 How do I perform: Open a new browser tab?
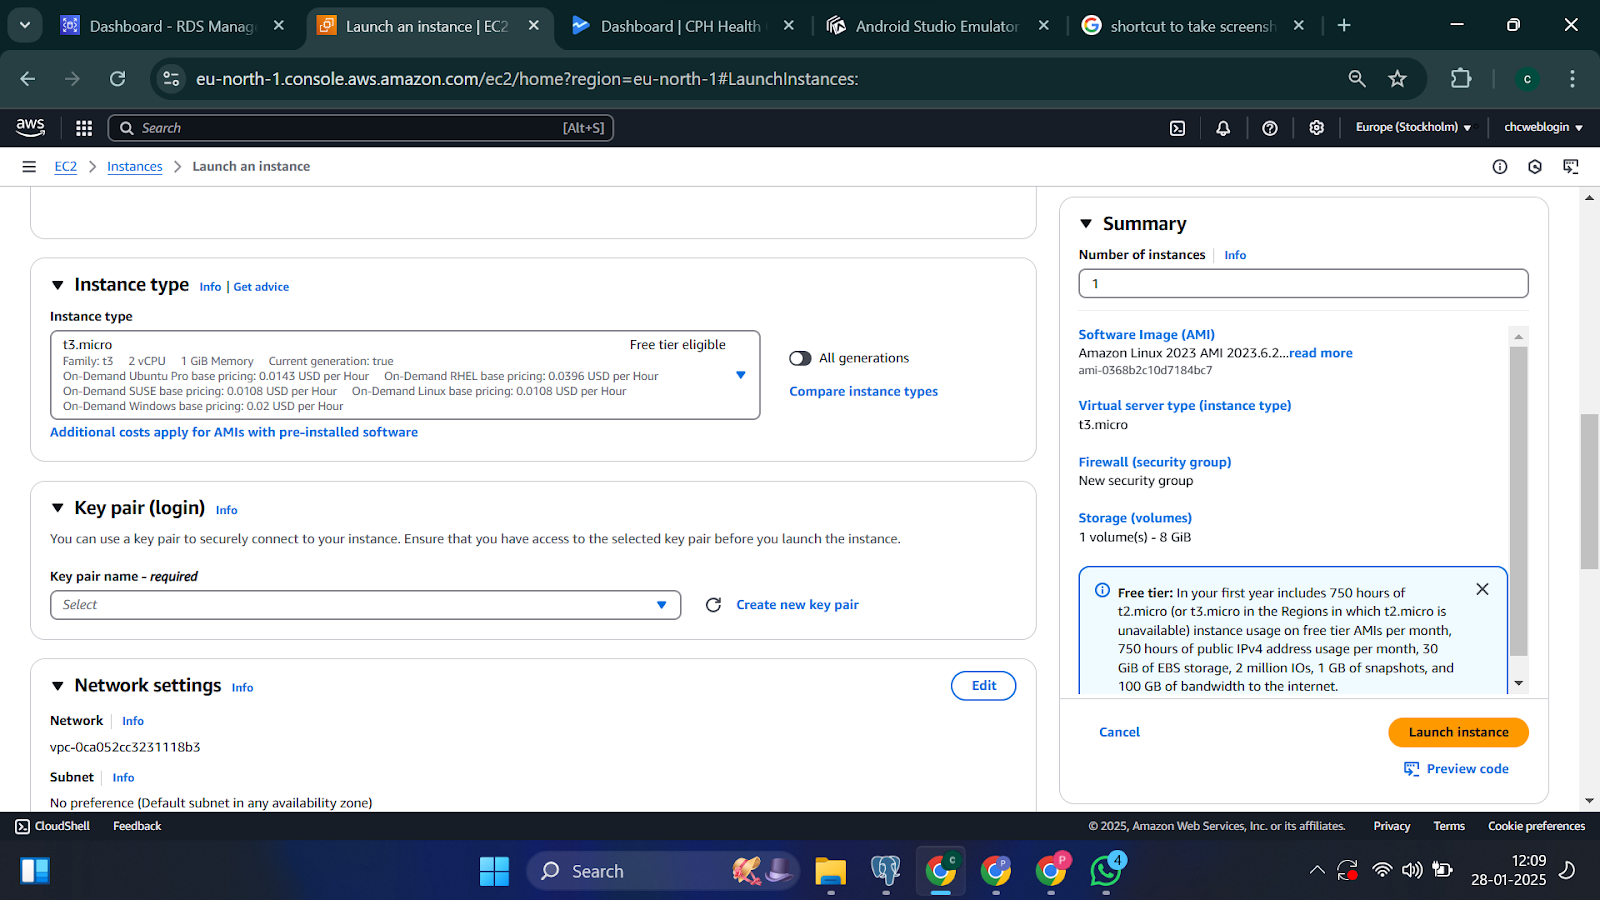1344,26
